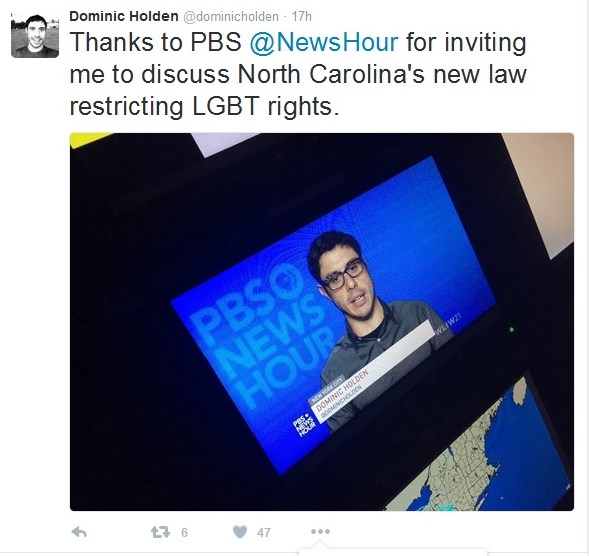Viewport: 589px width, 556px height.
Task: Click the popup caret below the more icon
Action: point(320,545)
